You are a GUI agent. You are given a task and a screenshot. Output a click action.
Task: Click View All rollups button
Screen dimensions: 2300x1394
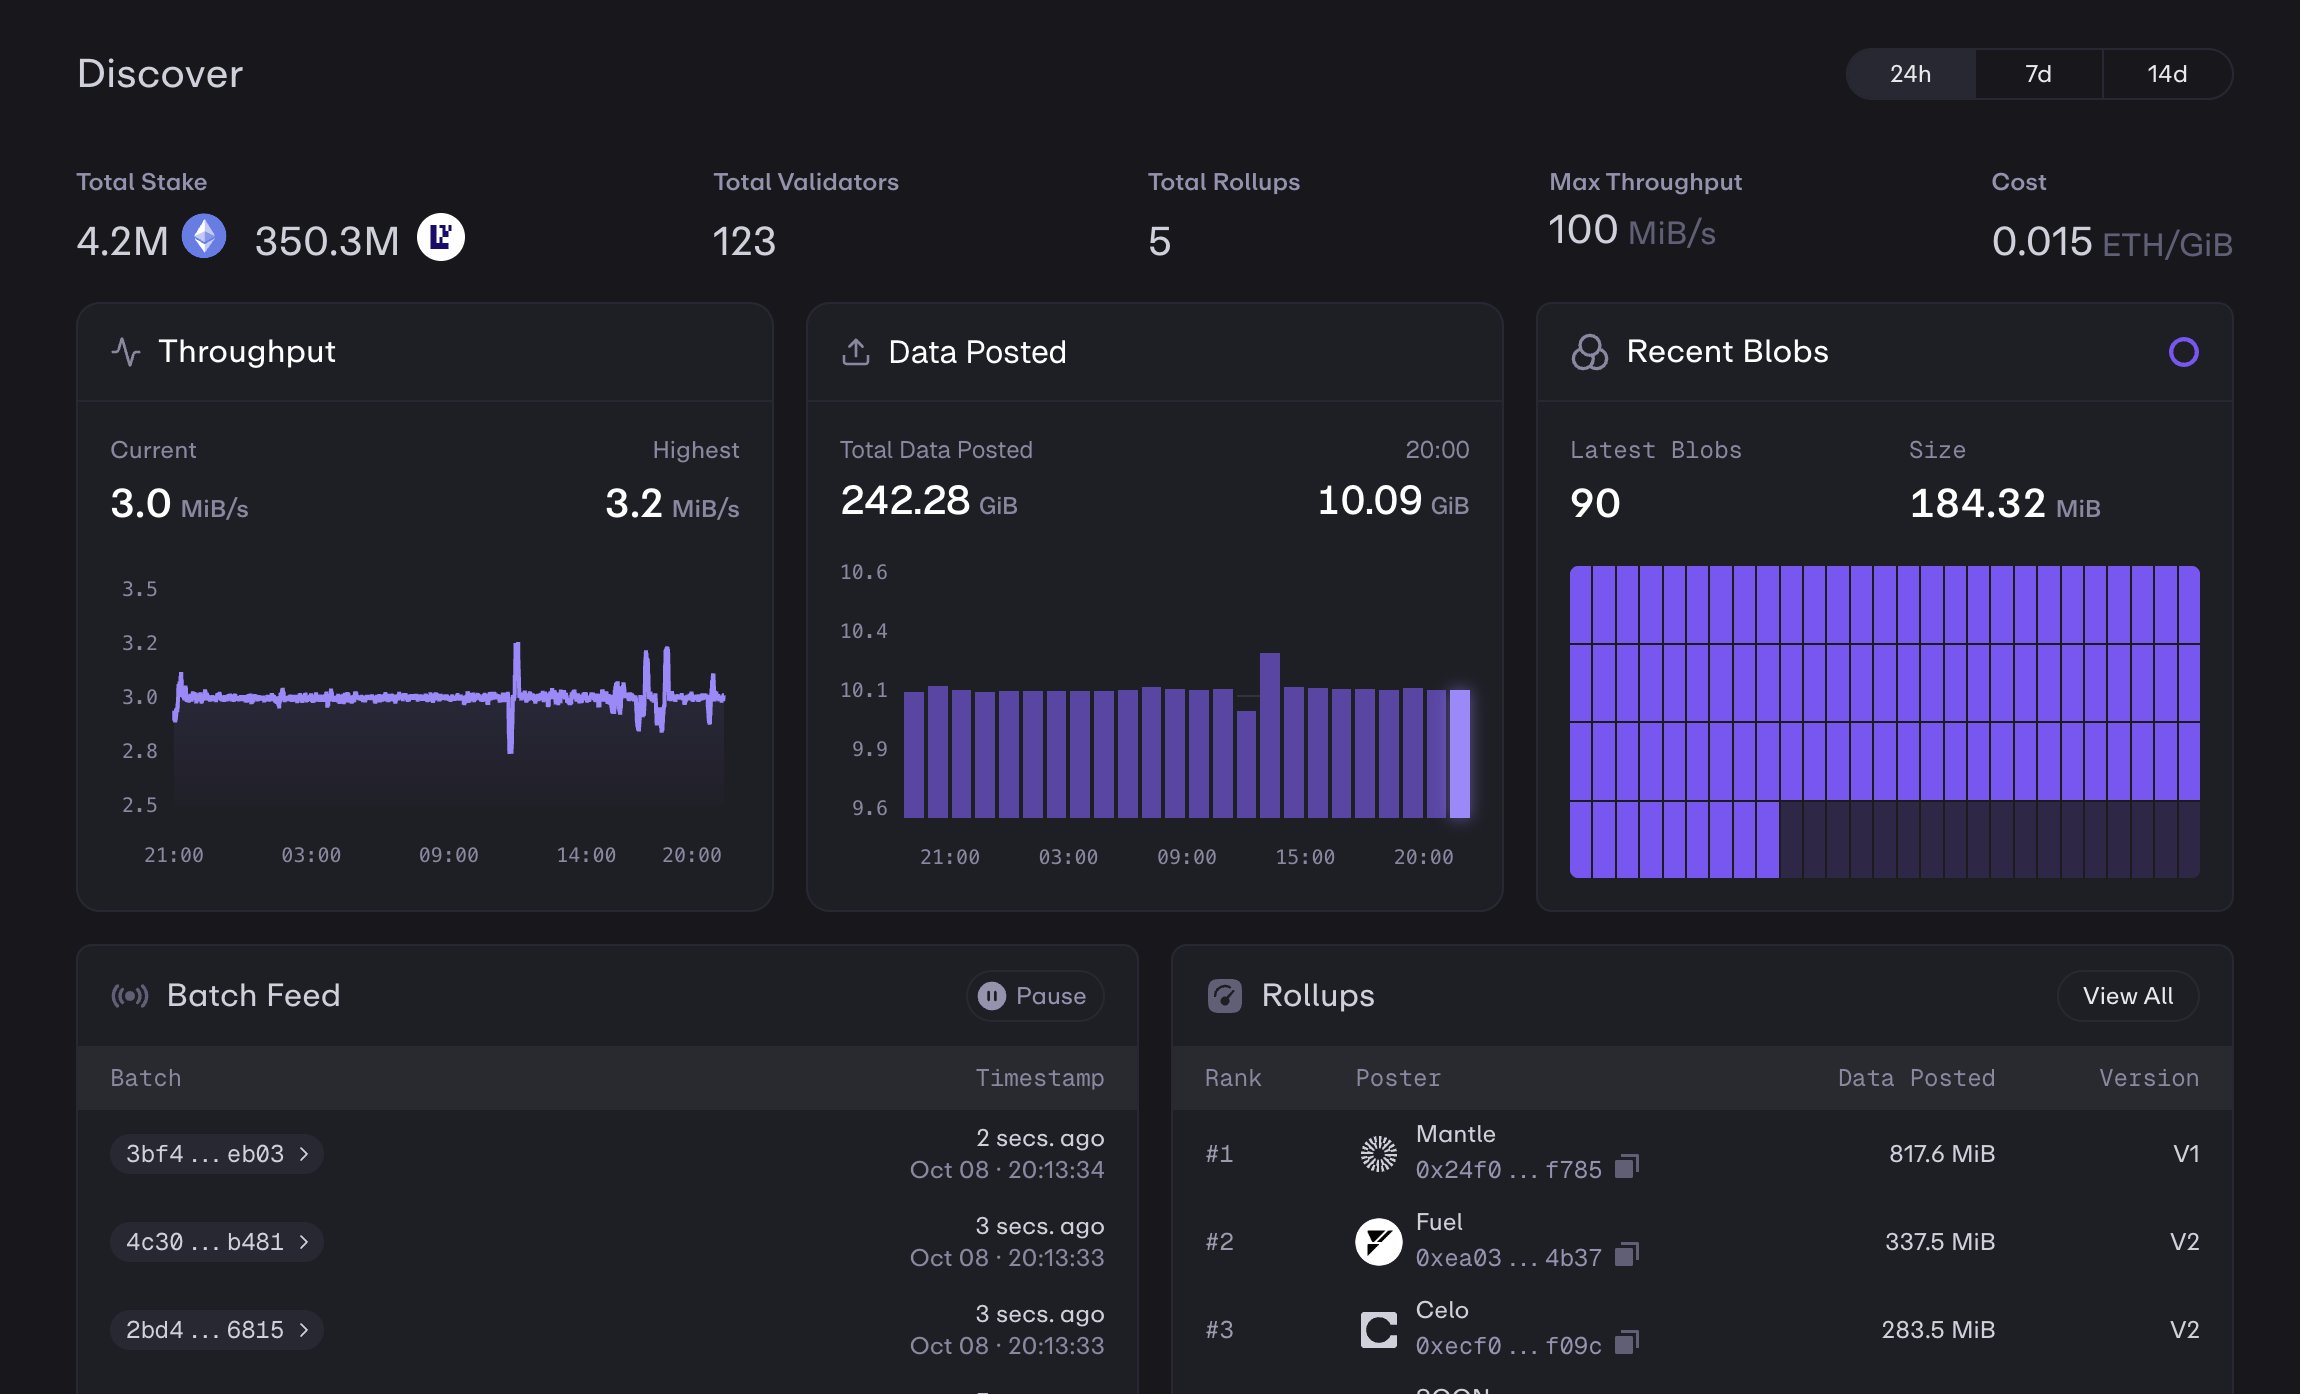(2128, 996)
